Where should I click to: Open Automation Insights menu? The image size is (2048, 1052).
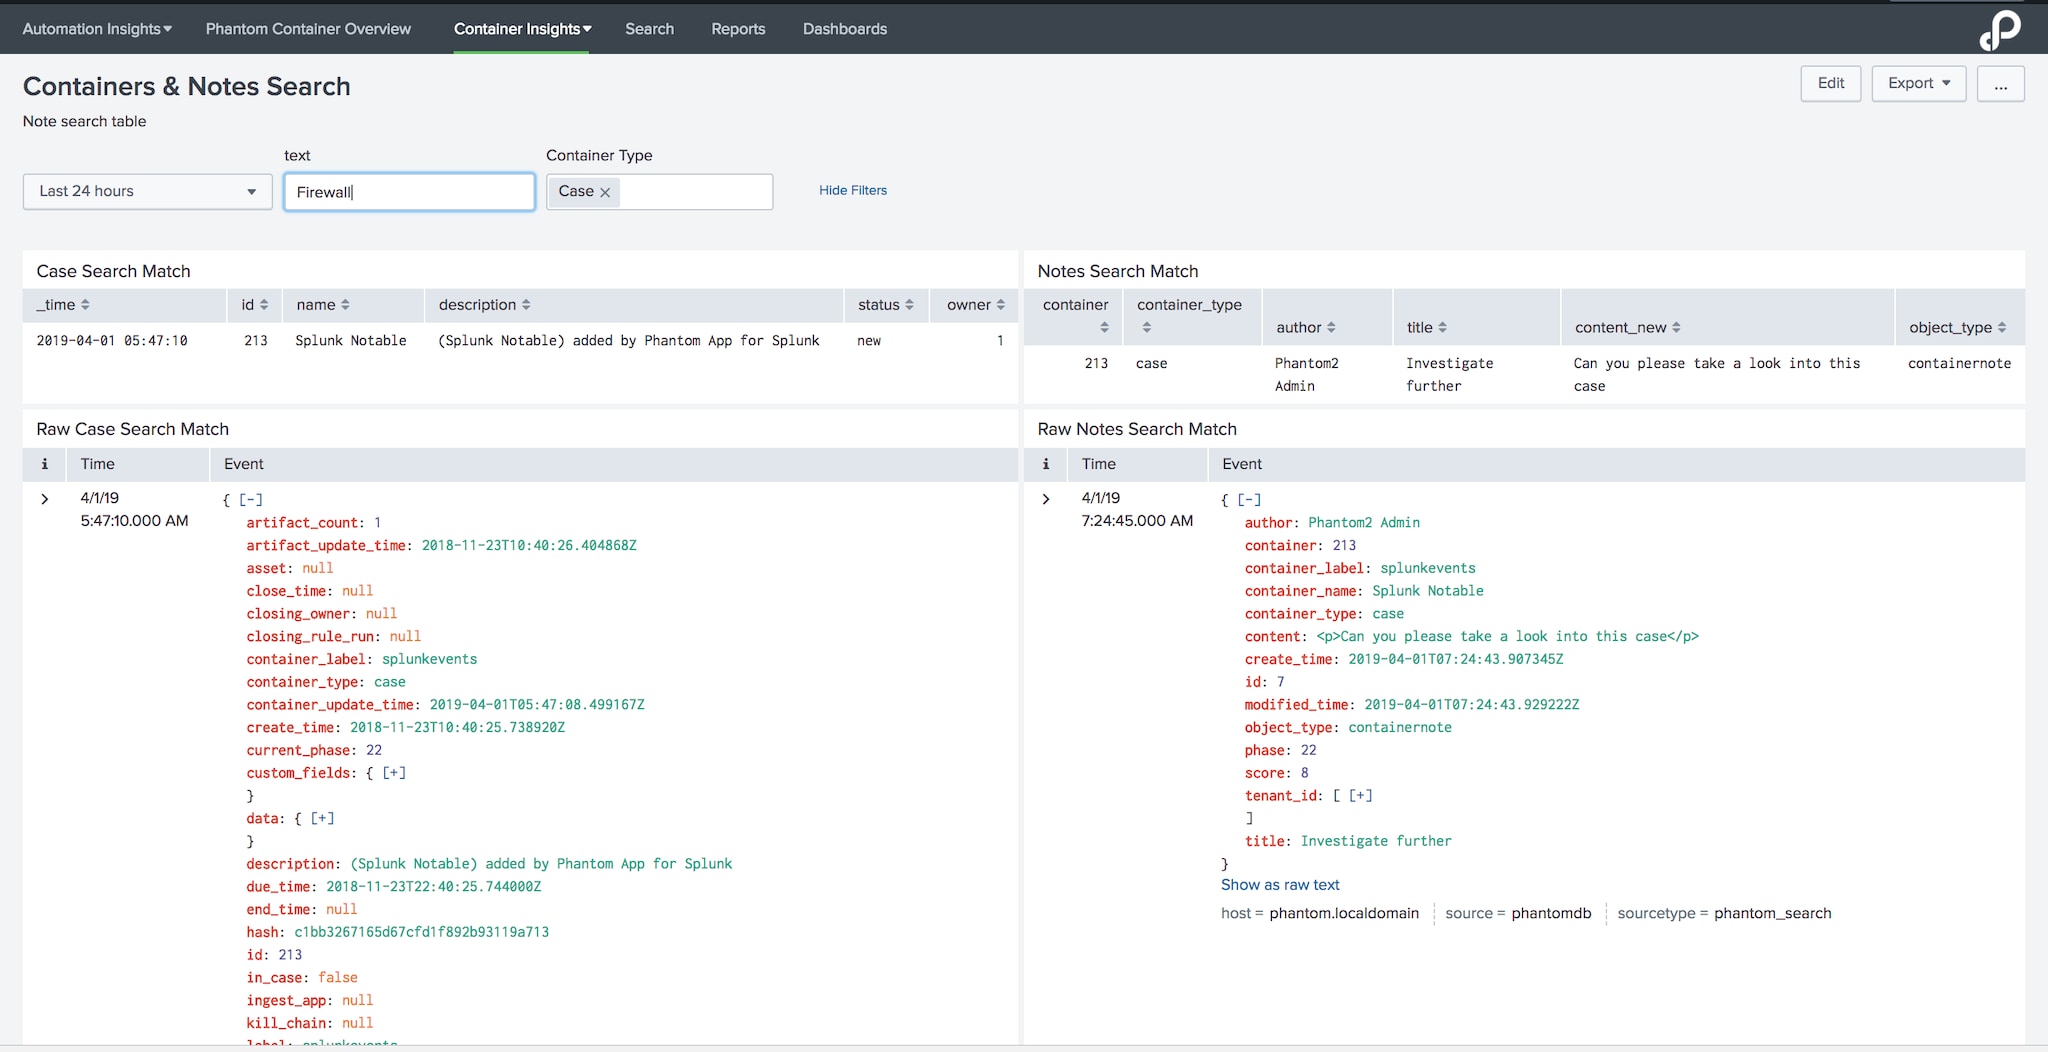point(97,29)
